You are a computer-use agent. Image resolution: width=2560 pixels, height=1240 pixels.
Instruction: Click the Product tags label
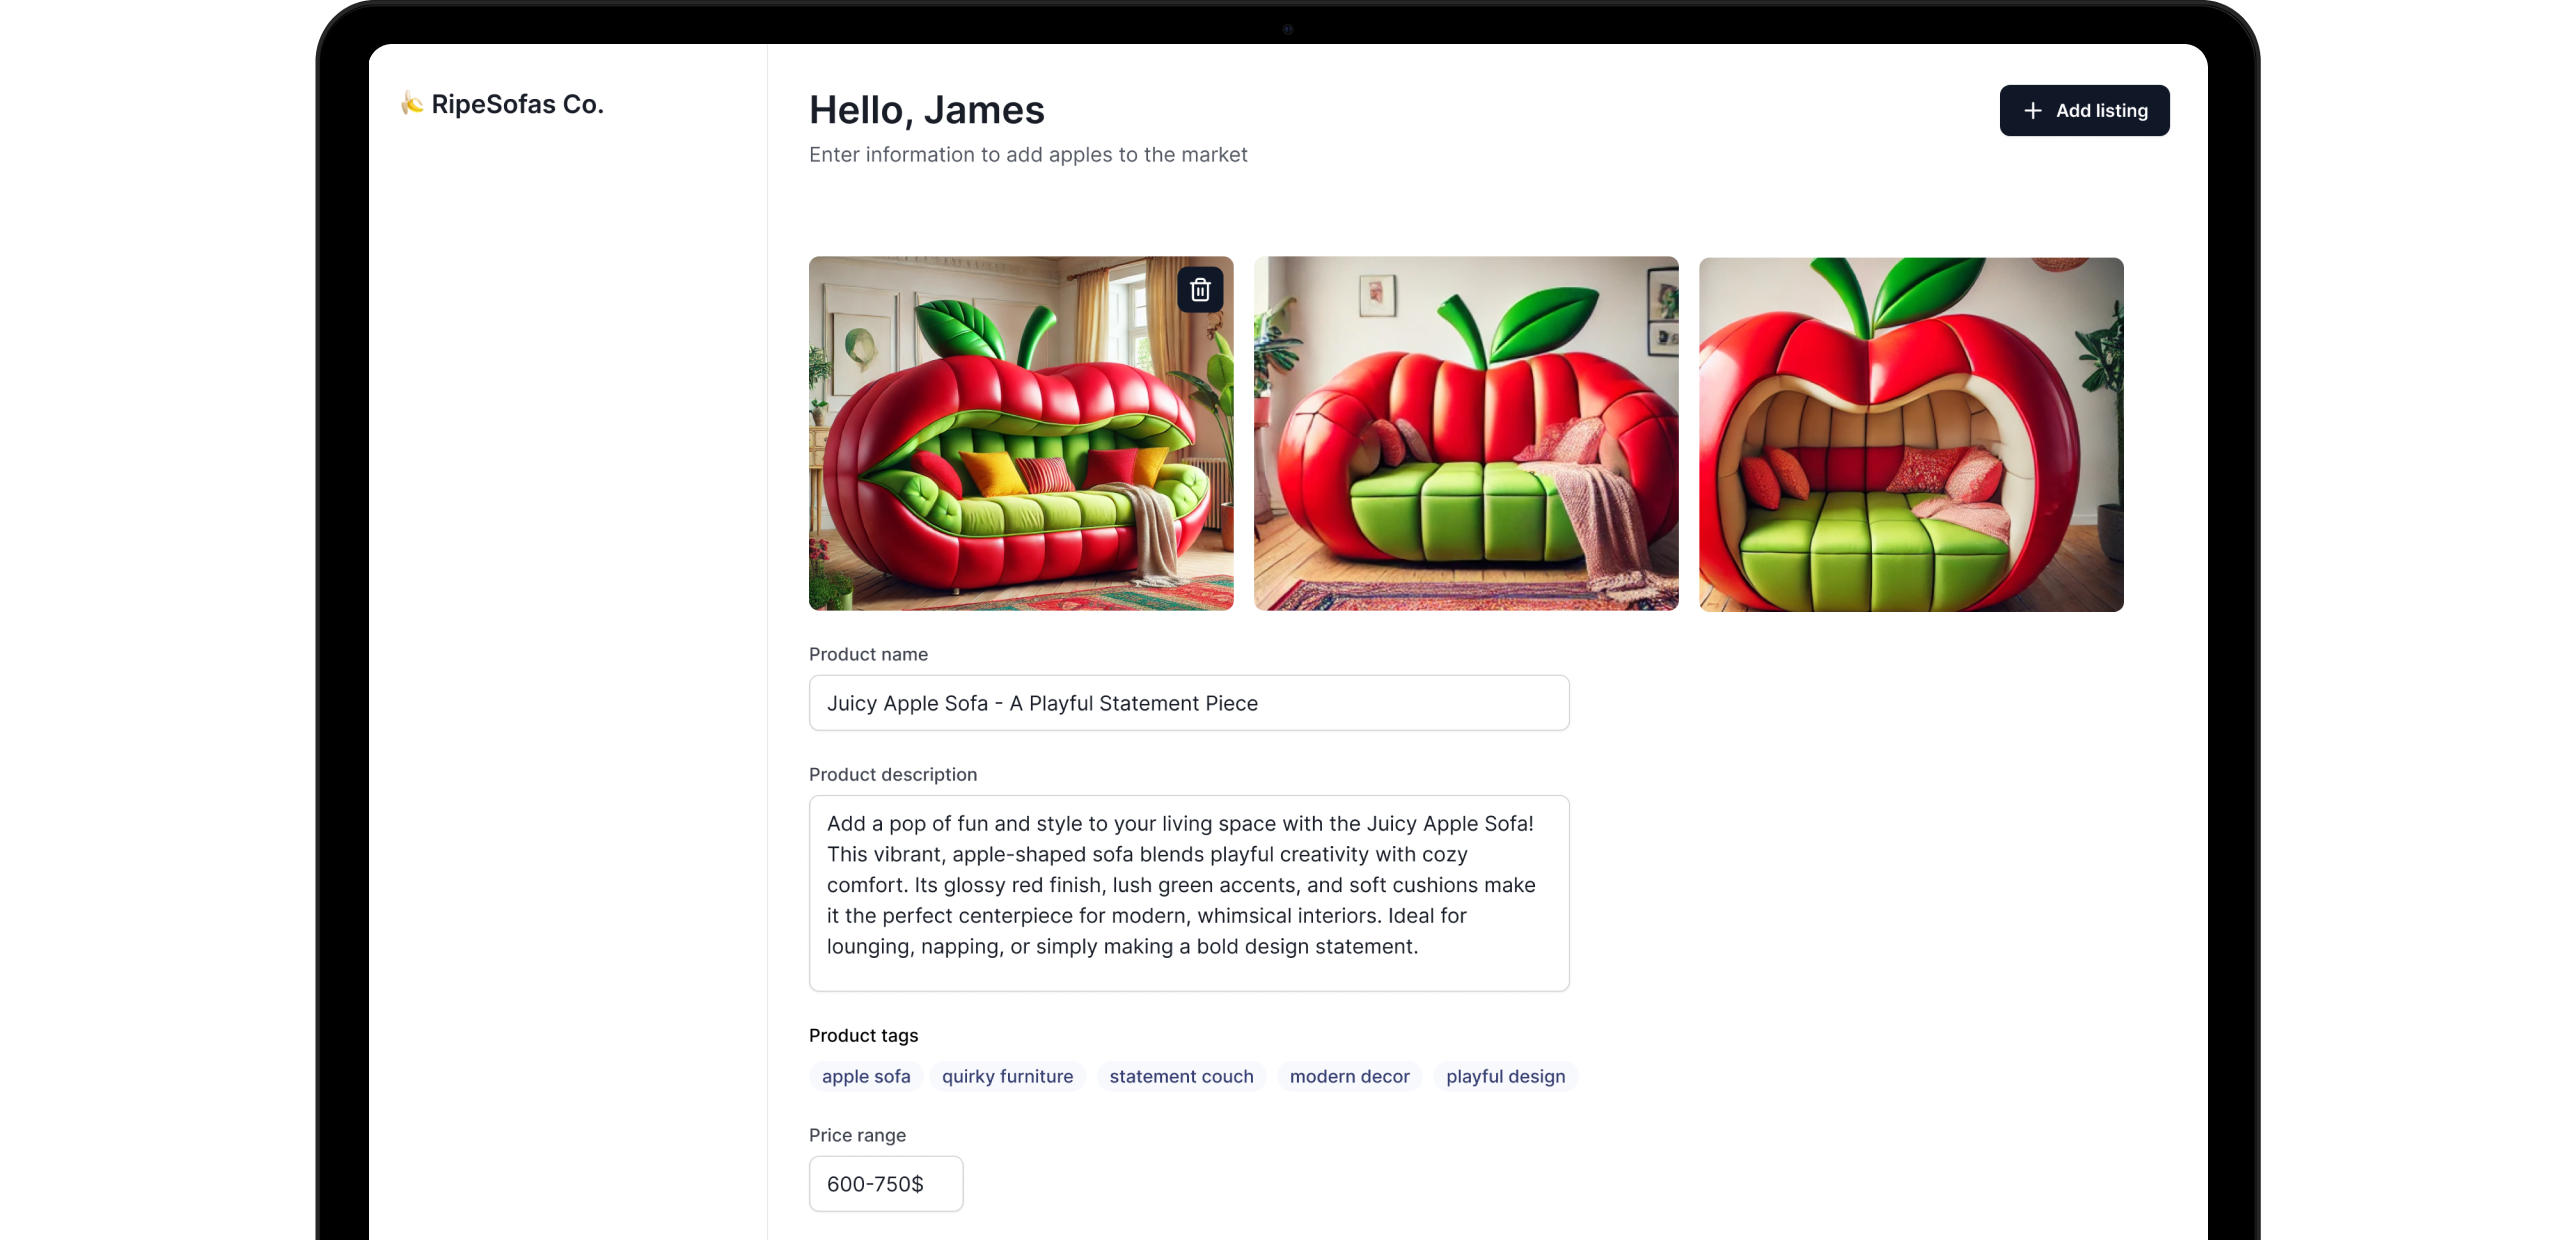pos(863,1035)
